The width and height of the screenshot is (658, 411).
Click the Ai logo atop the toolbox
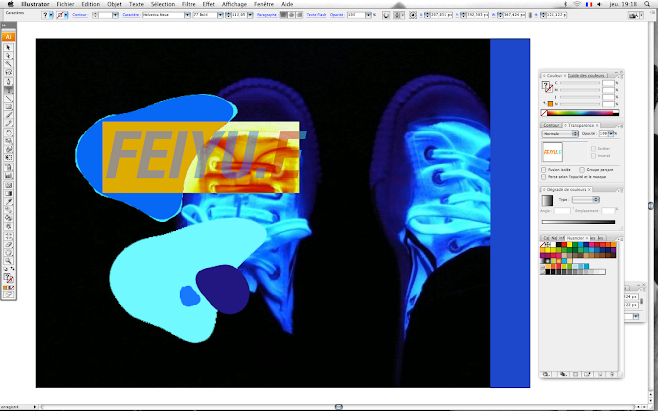pyautogui.click(x=8, y=37)
